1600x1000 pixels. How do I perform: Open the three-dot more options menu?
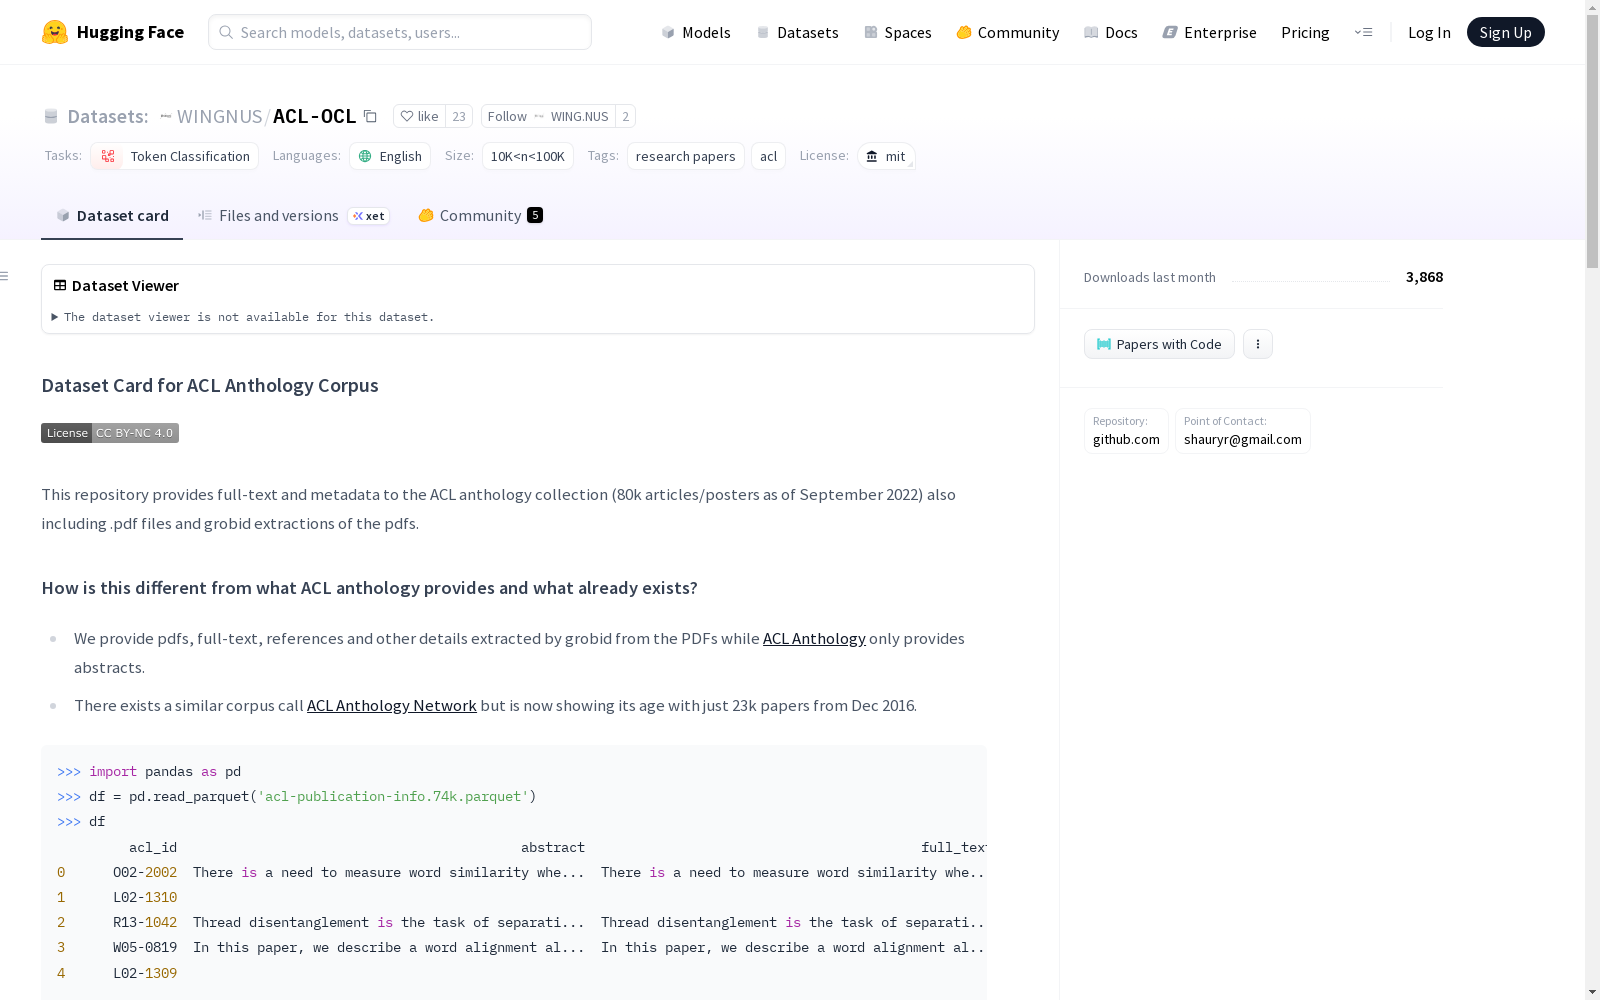point(1258,344)
